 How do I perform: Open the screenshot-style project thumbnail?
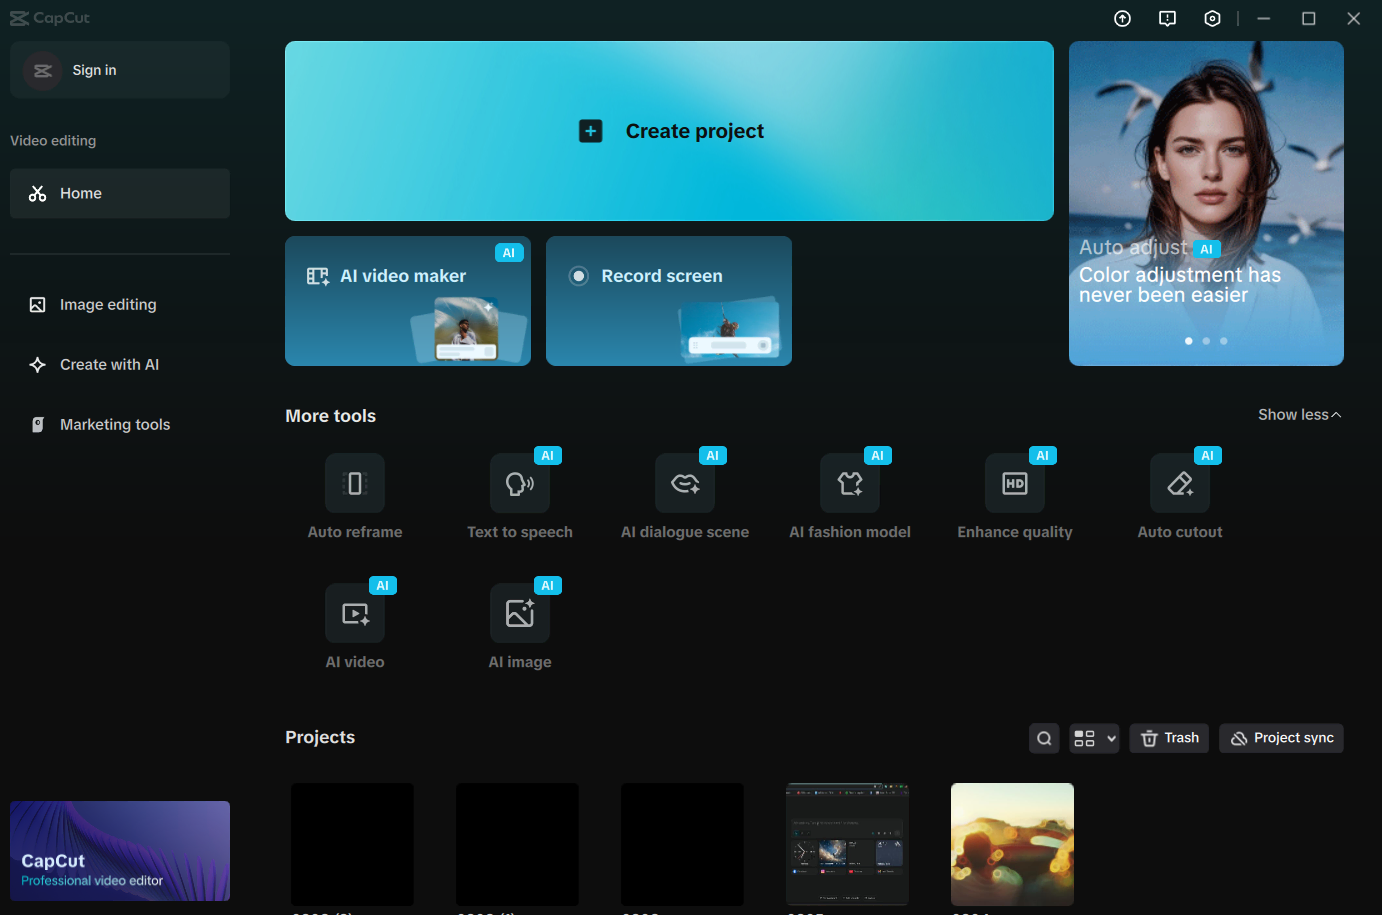pyautogui.click(x=847, y=845)
